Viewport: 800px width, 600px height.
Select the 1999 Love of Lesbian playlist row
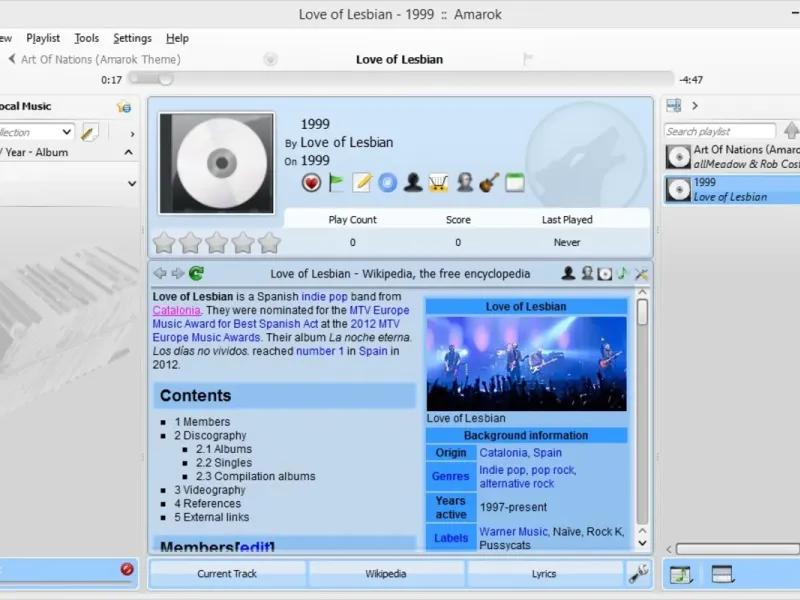(x=733, y=189)
